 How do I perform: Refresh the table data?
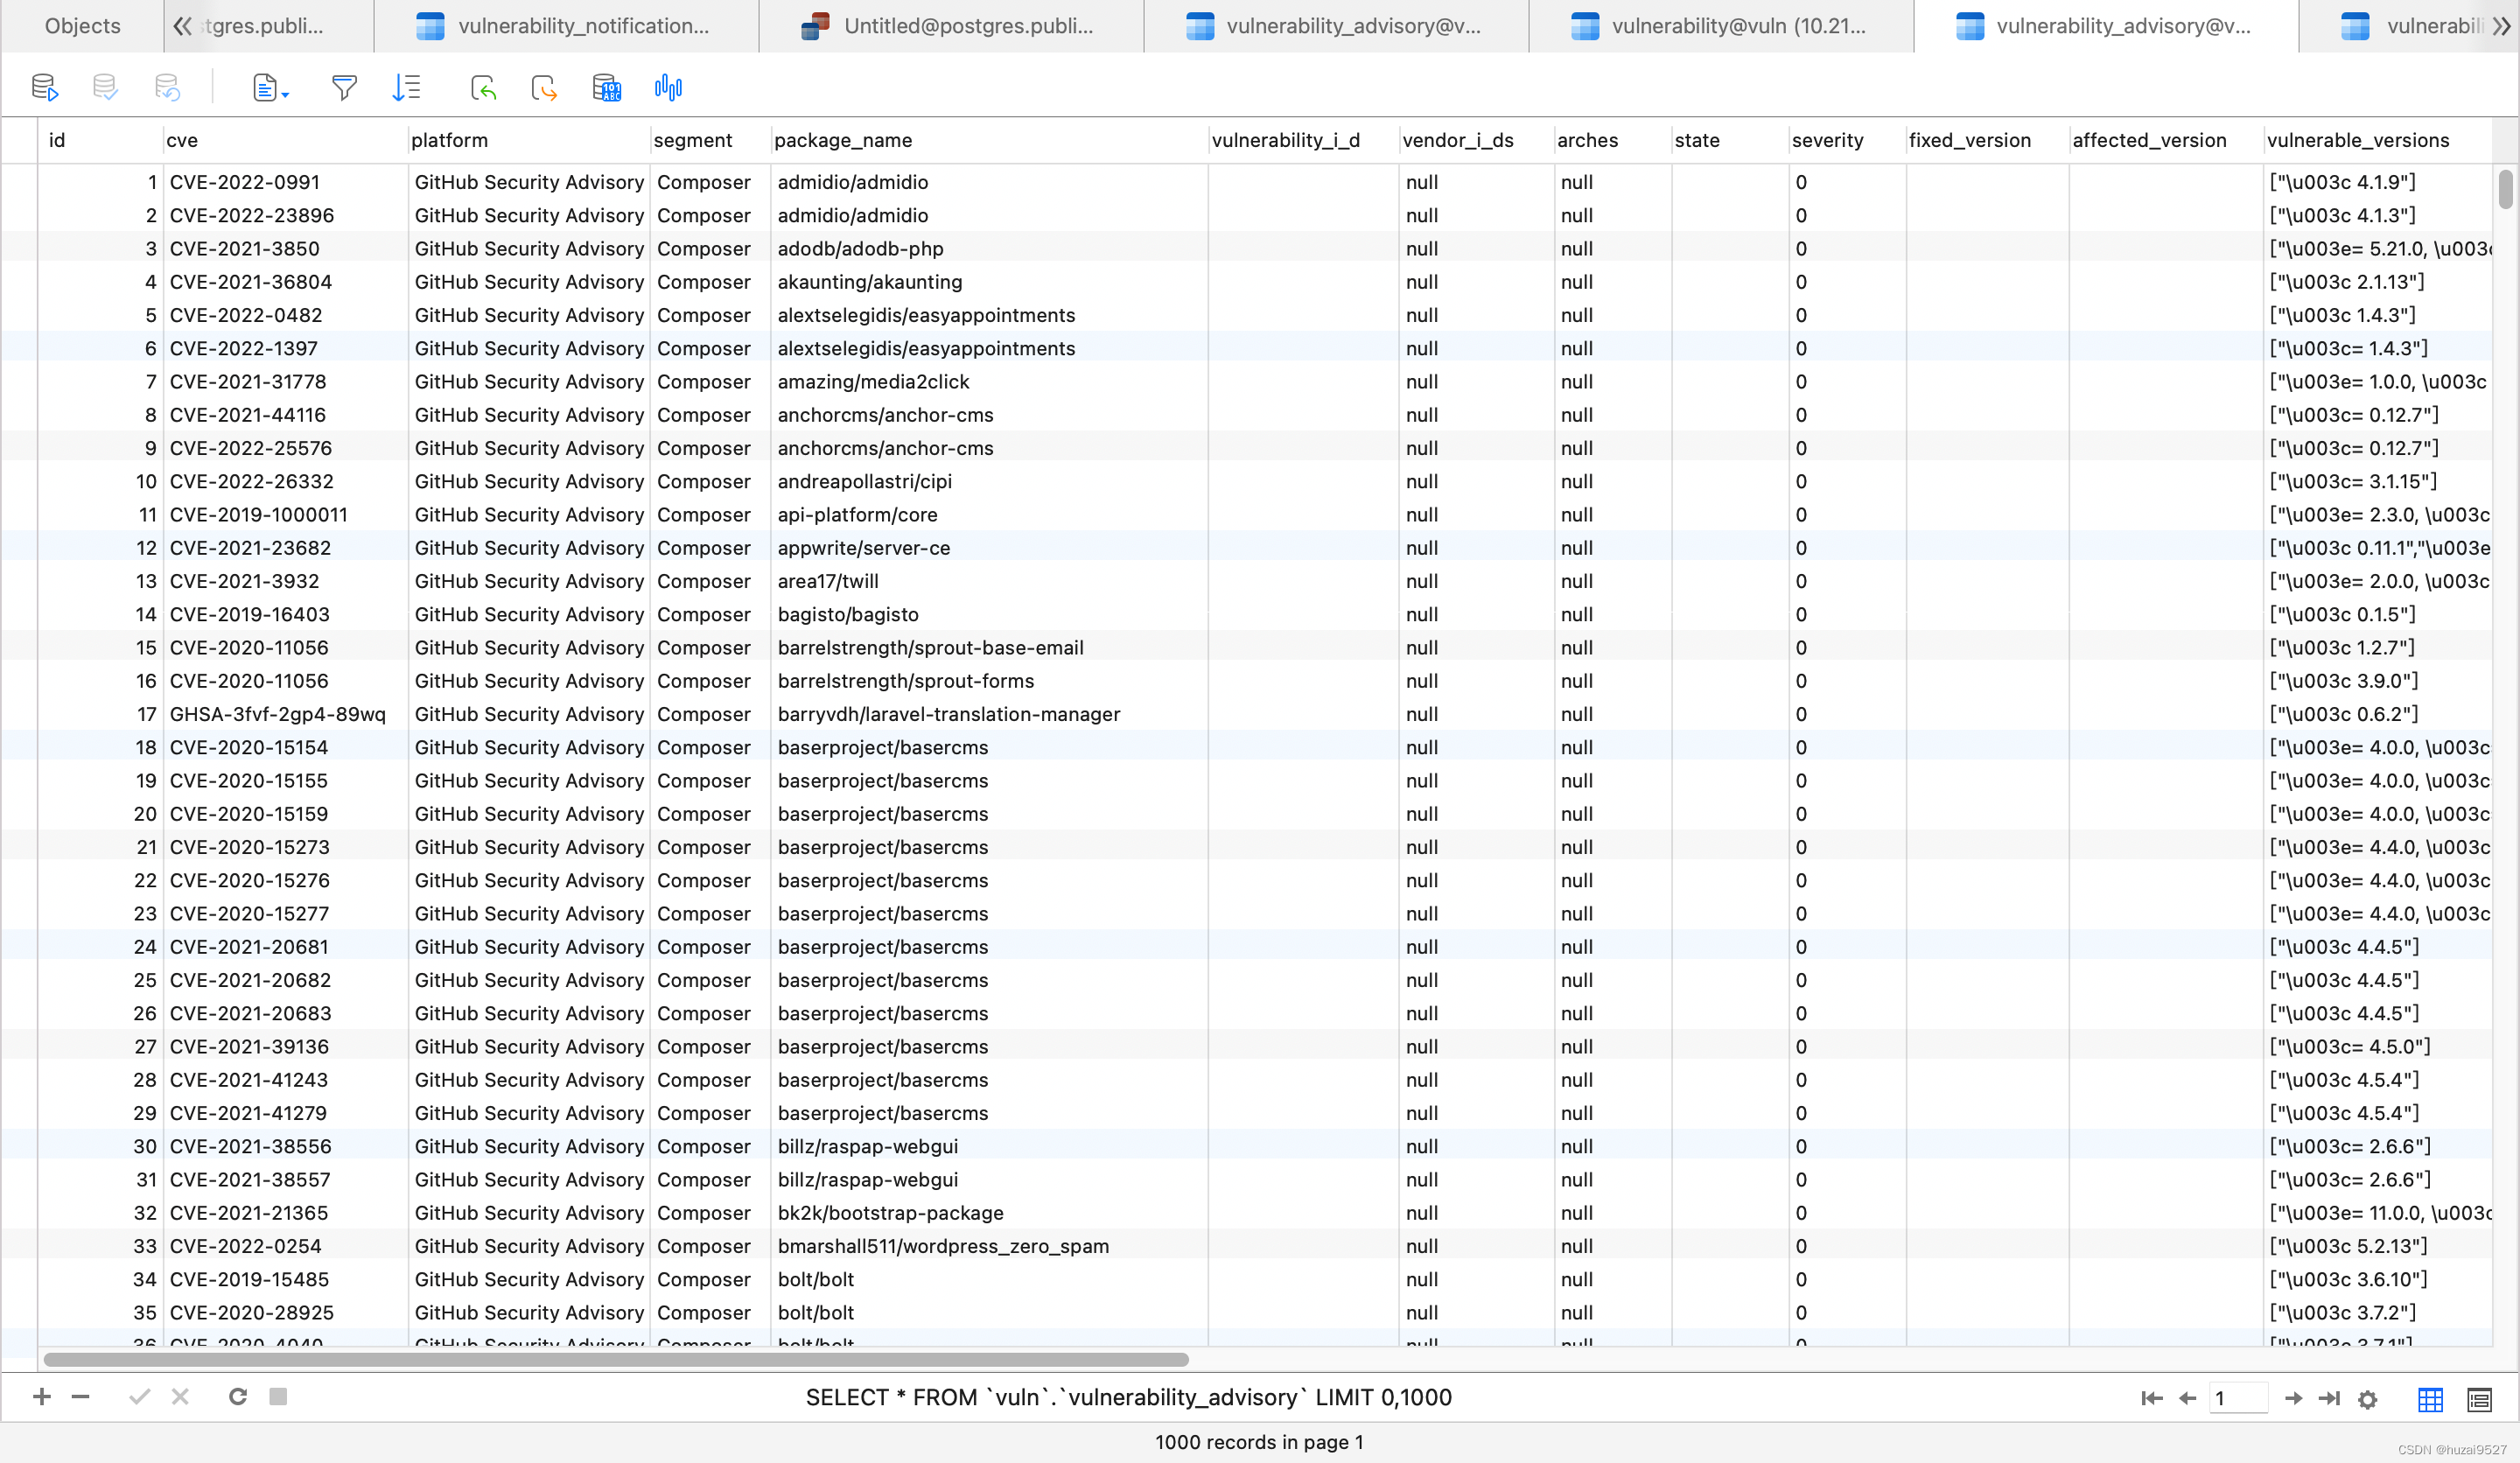pyautogui.click(x=238, y=1396)
